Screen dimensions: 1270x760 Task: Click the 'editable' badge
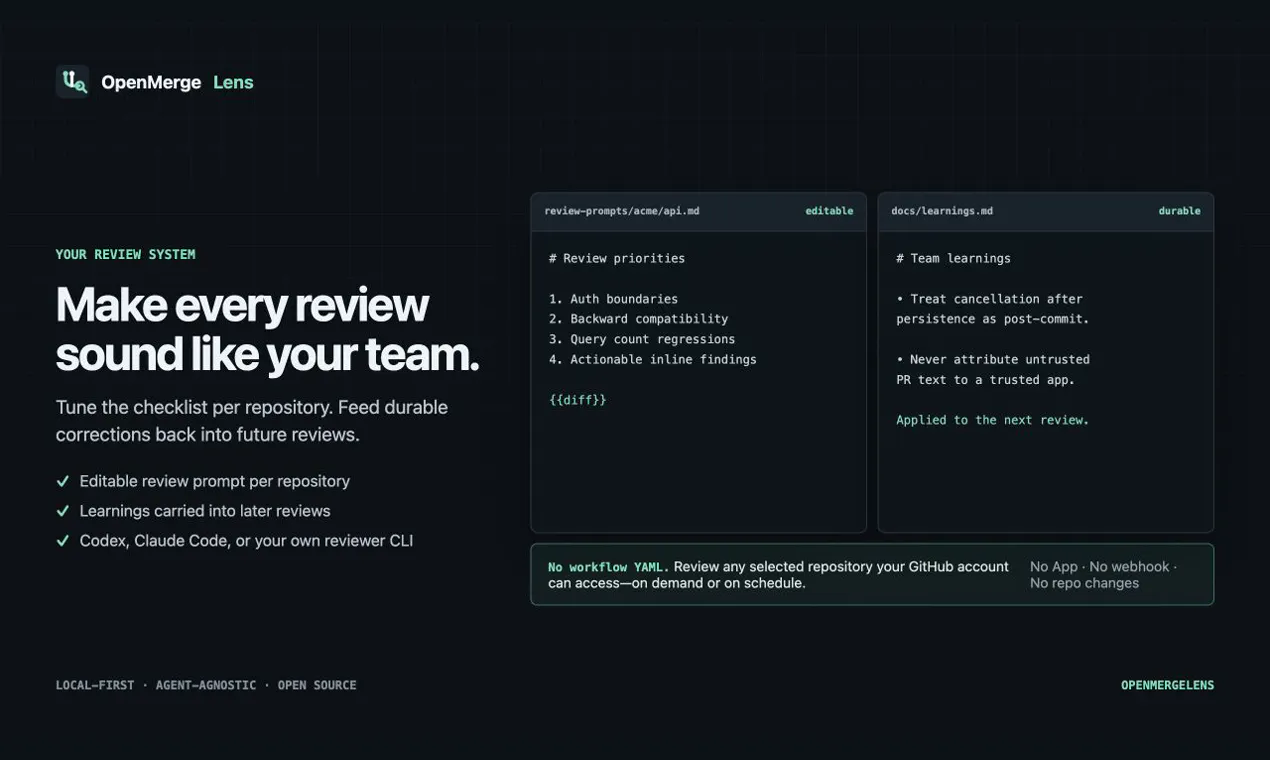click(x=829, y=211)
